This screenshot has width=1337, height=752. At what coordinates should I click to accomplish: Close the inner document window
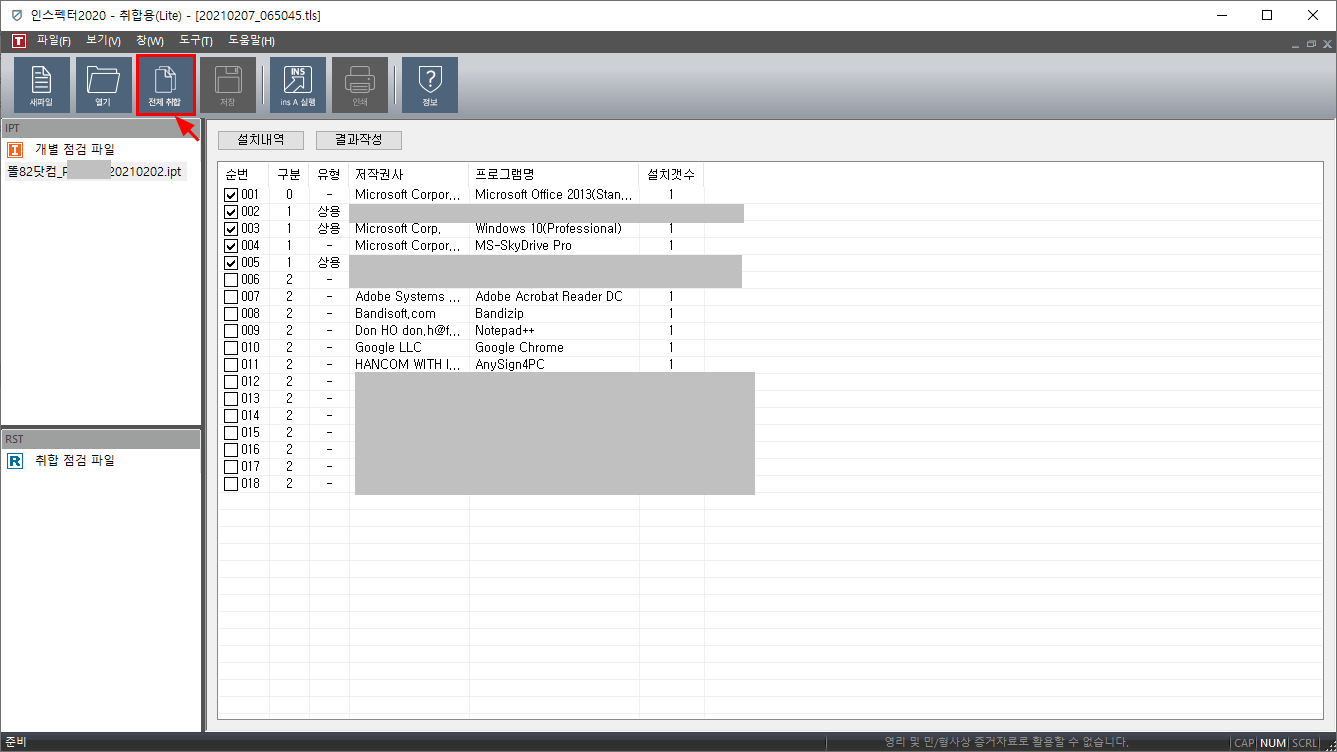[1325, 44]
